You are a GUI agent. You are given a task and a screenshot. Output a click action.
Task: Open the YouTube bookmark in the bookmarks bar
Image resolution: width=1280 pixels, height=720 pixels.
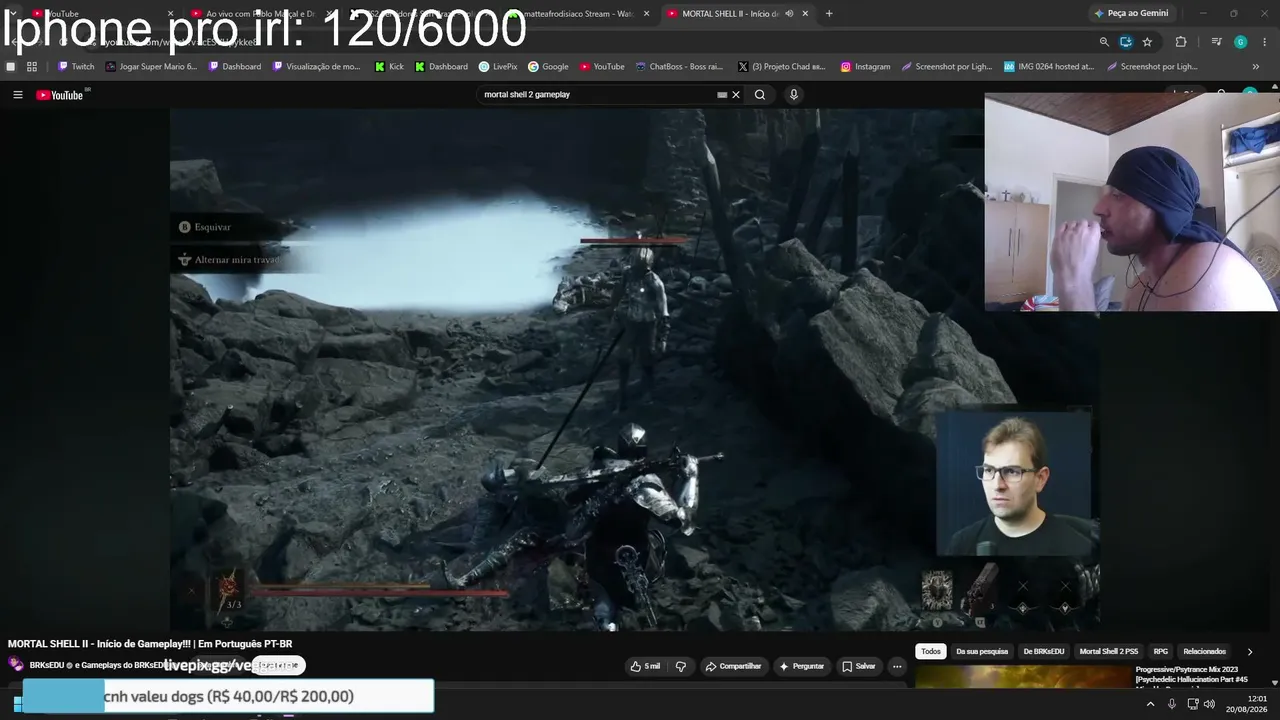pyautogui.click(x=602, y=67)
